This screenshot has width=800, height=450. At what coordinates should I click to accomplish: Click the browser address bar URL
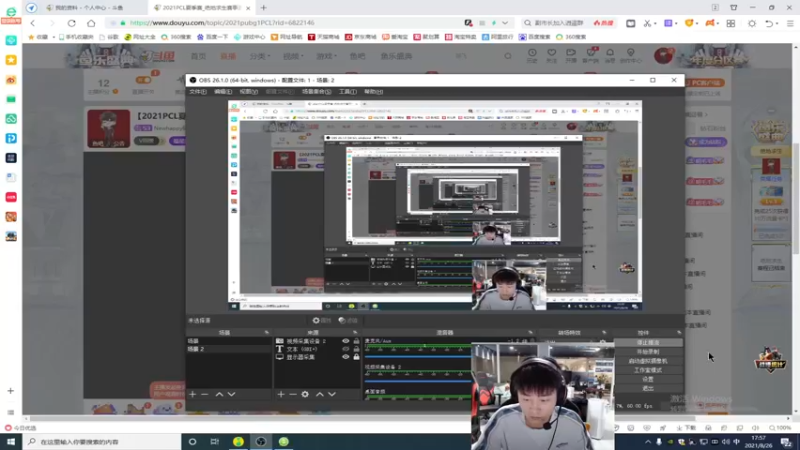tap(222, 23)
